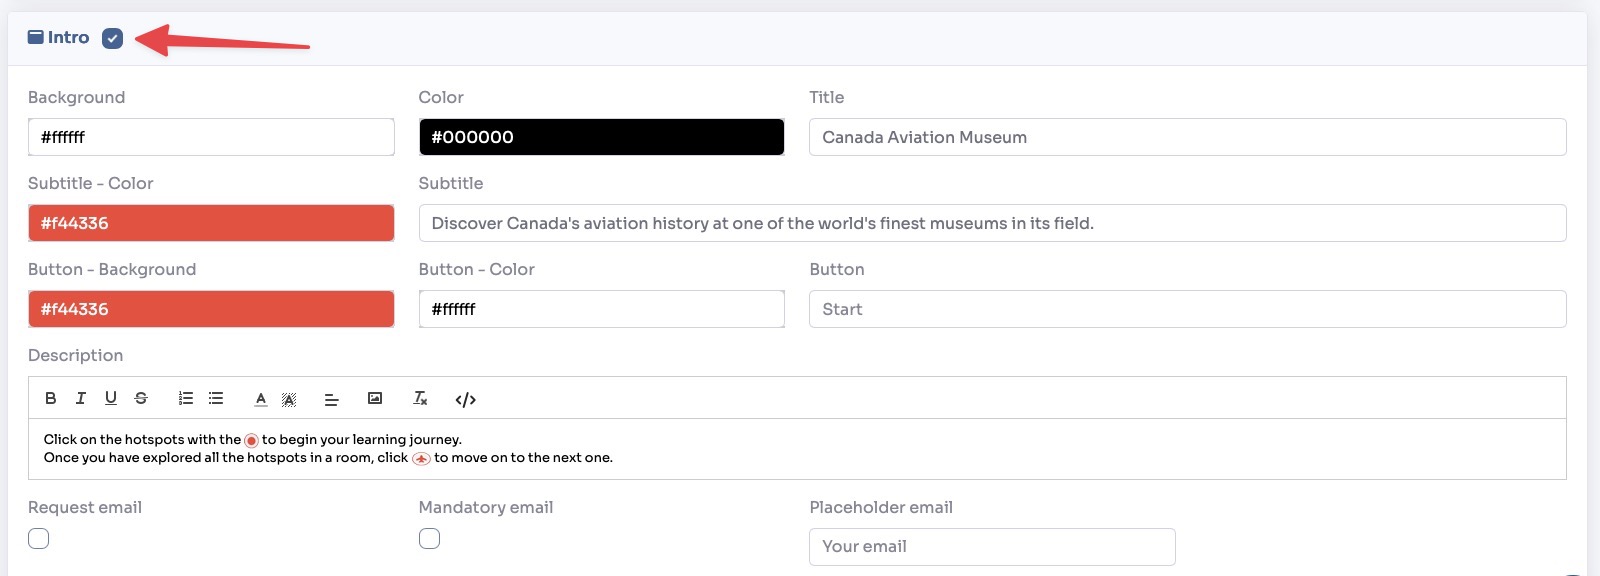Open the text alignment option
Image resolution: width=1600 pixels, height=576 pixels.
[332, 399]
